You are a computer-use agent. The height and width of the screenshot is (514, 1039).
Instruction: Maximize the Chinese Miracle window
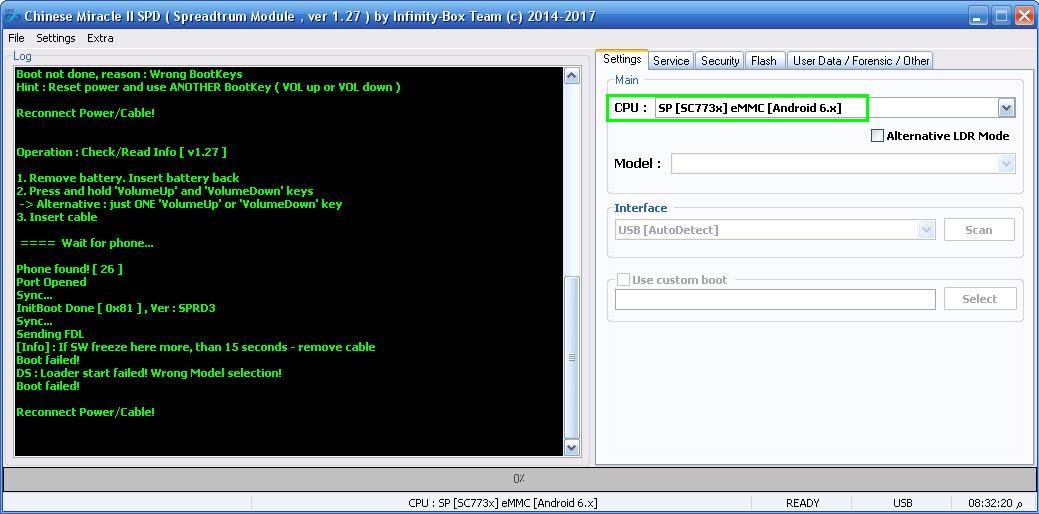coord(1001,17)
